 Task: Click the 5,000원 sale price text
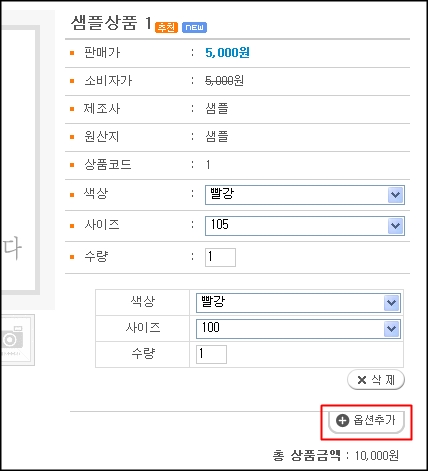(x=227, y=53)
